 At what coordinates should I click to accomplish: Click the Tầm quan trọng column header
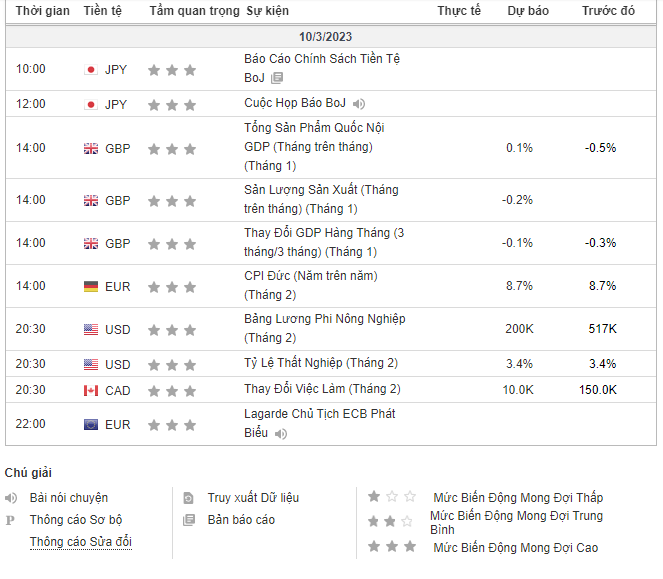coord(195,11)
